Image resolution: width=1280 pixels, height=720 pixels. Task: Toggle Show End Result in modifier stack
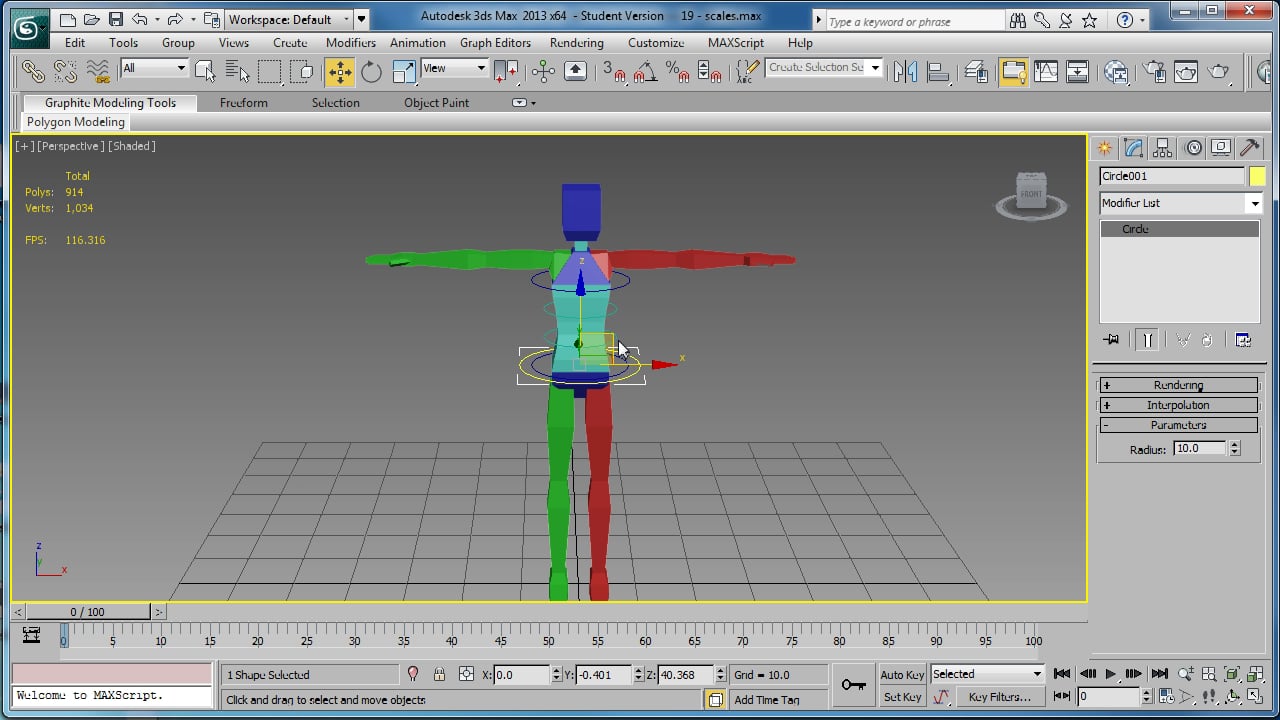(x=1147, y=340)
